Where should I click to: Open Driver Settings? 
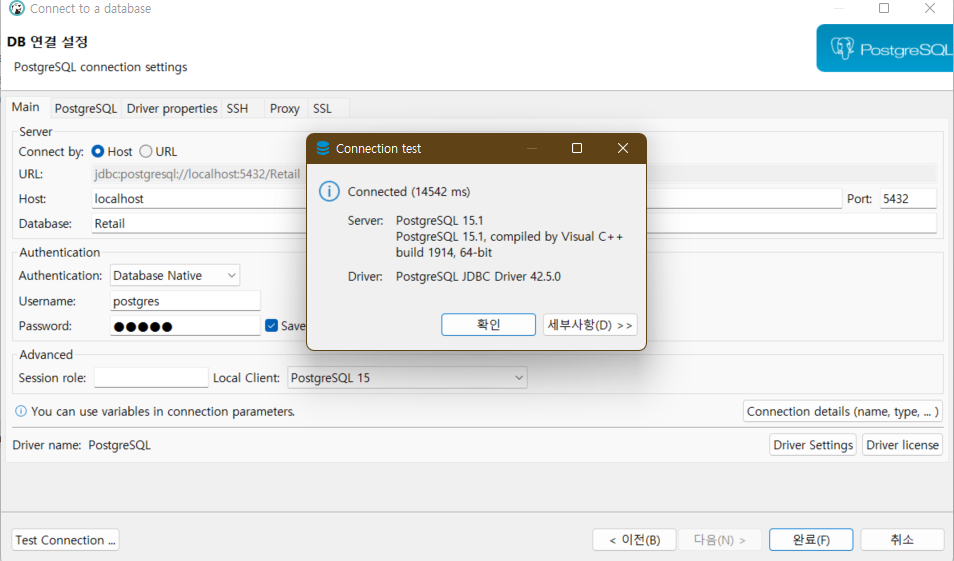tap(813, 445)
